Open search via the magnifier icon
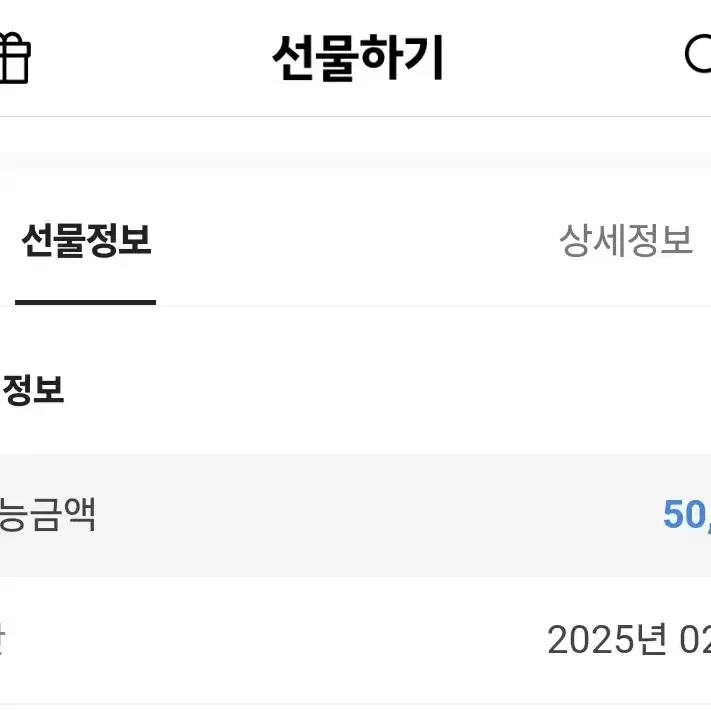The height and width of the screenshot is (711, 711). pos(698,54)
